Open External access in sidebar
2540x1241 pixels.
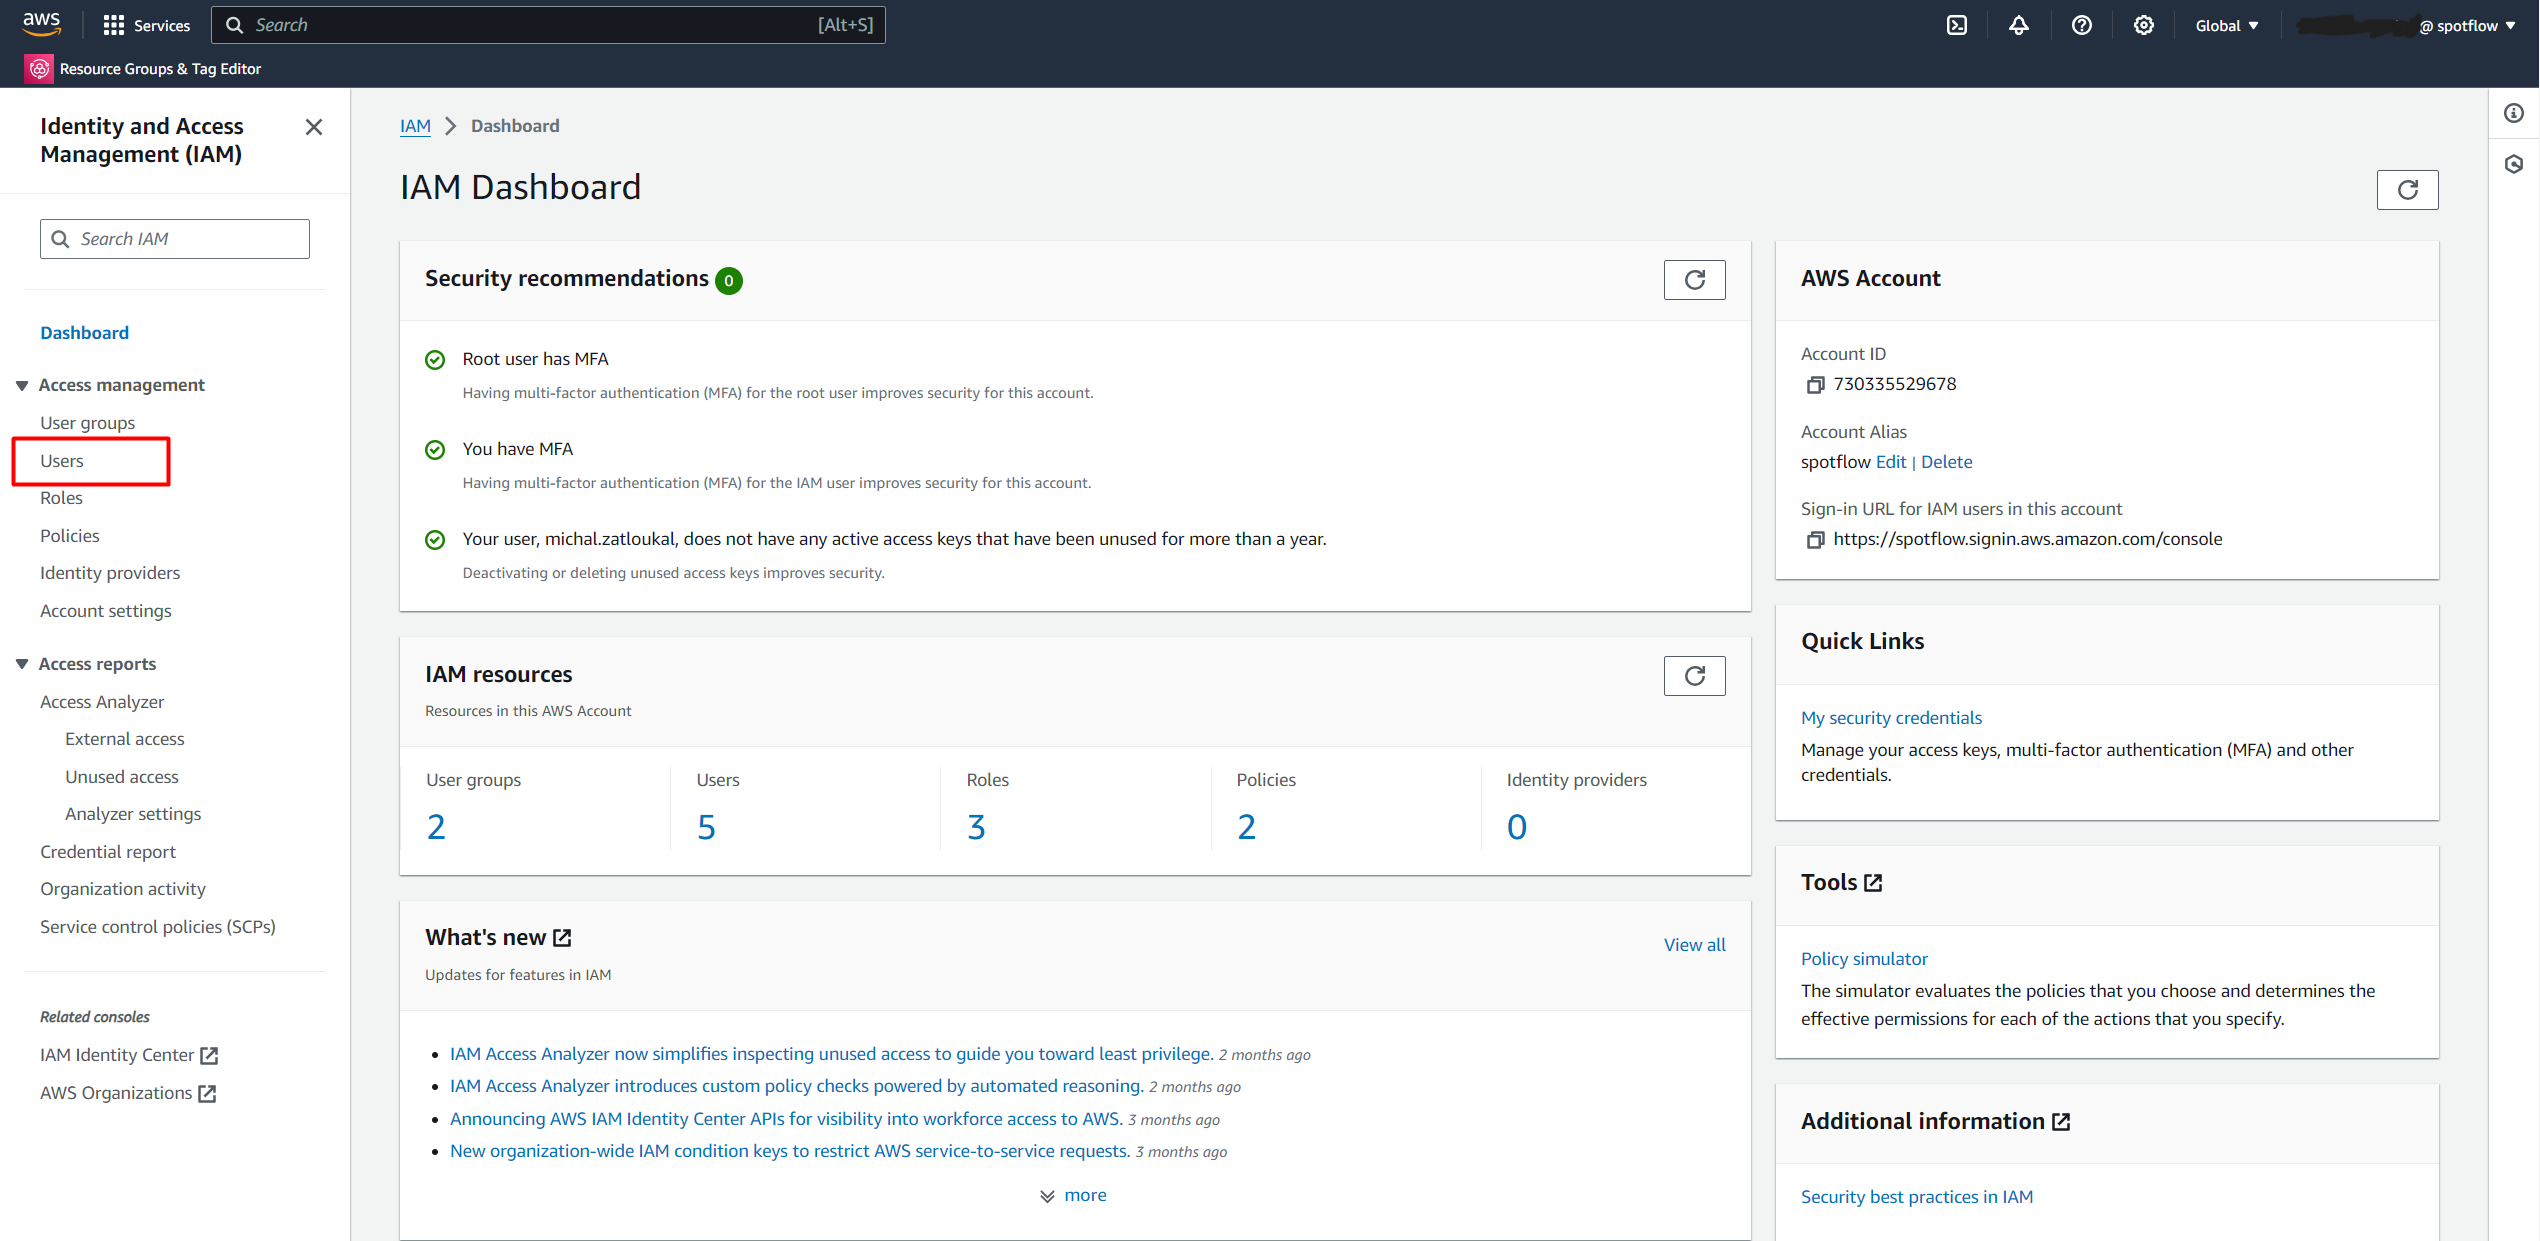(x=125, y=739)
